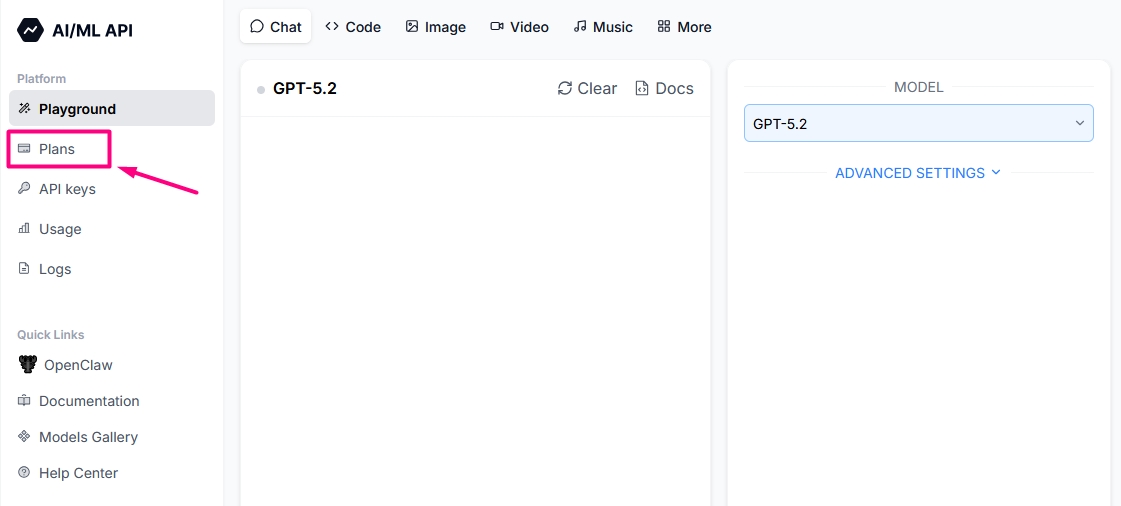Switch to the Image tab
This screenshot has width=1121, height=506.
[x=435, y=26]
